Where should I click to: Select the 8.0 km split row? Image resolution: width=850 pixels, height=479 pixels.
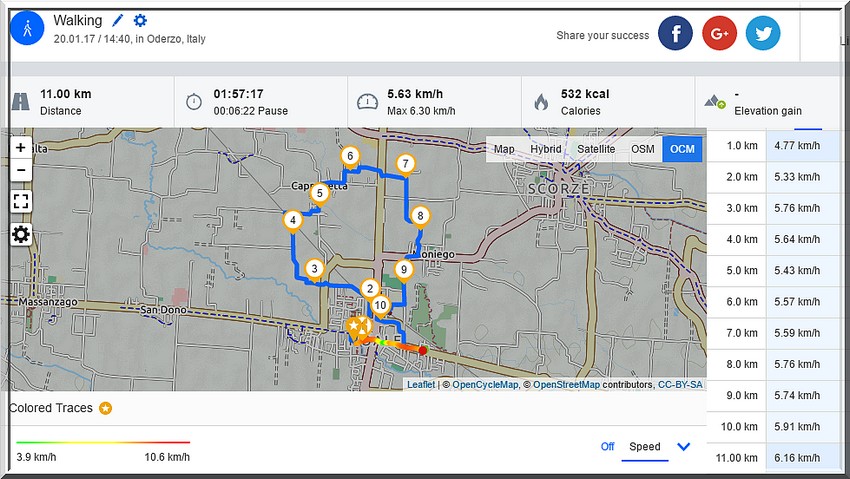tap(774, 364)
